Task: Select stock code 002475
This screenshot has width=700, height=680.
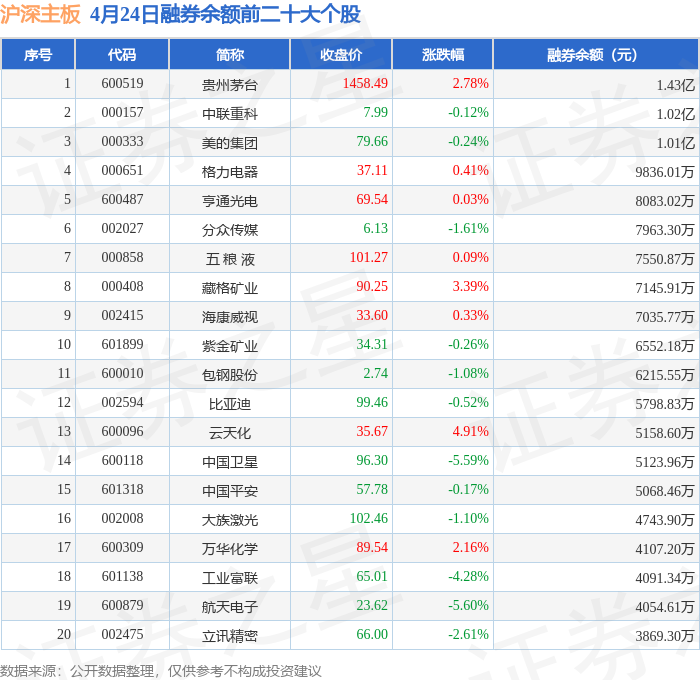Action: (122, 634)
